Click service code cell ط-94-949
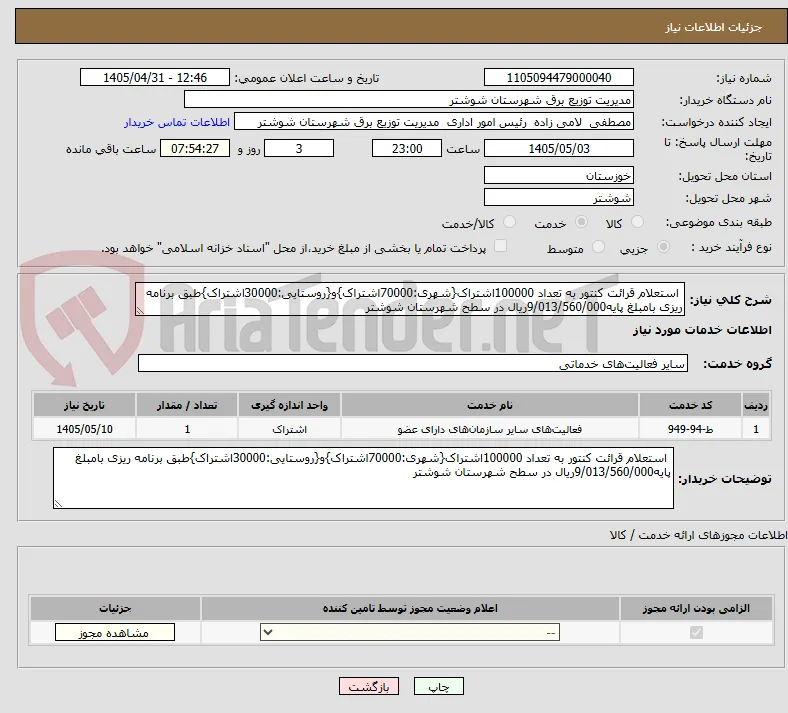788x713 pixels. (x=691, y=429)
